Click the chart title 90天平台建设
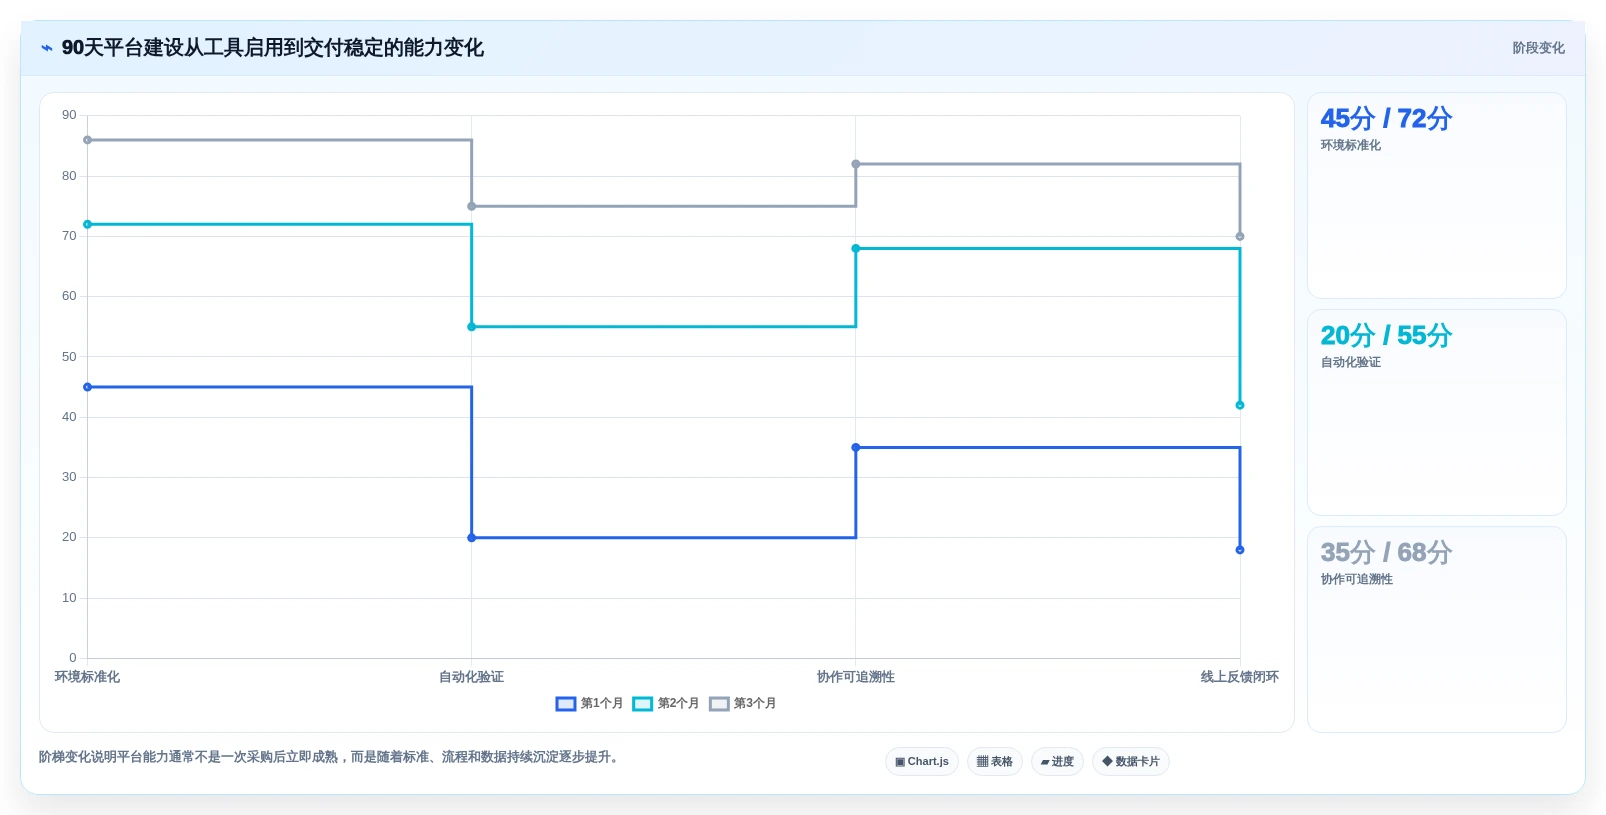 273,48
